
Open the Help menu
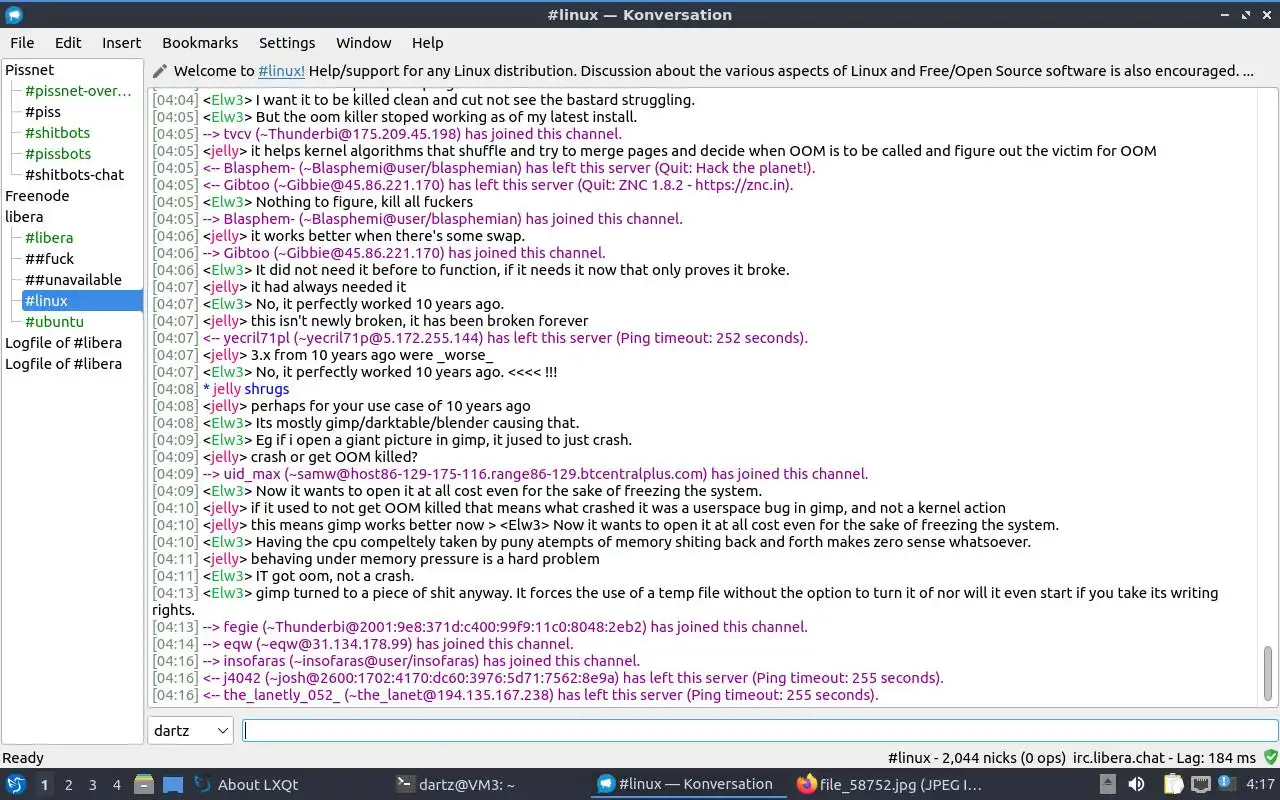point(427,43)
